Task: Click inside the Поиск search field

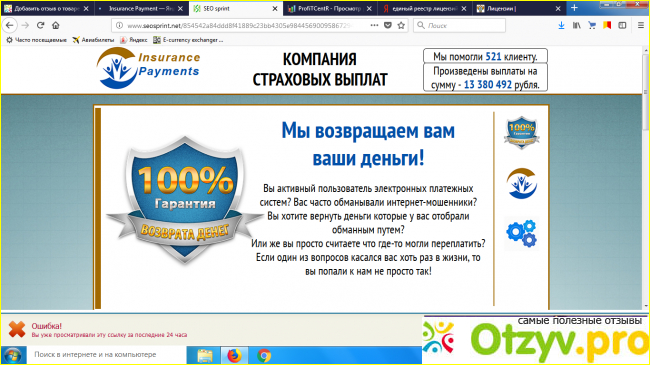Action: coord(459,25)
